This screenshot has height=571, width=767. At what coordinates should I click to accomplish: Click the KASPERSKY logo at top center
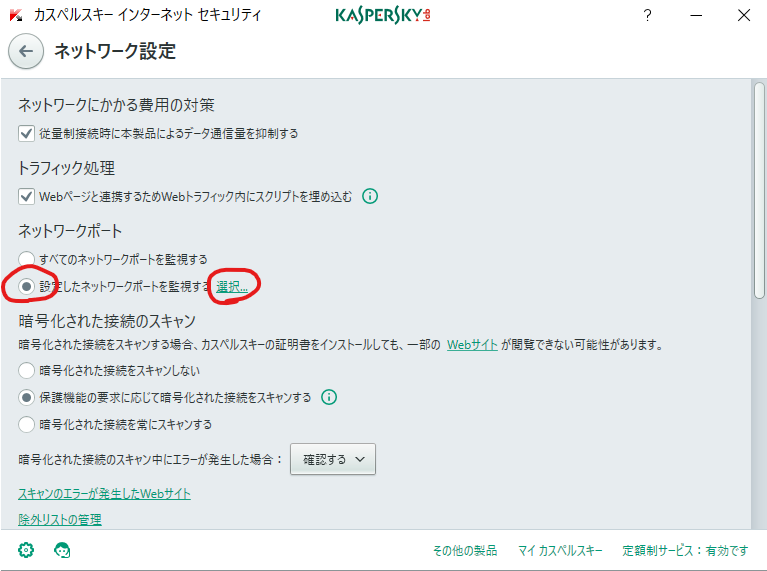click(383, 16)
